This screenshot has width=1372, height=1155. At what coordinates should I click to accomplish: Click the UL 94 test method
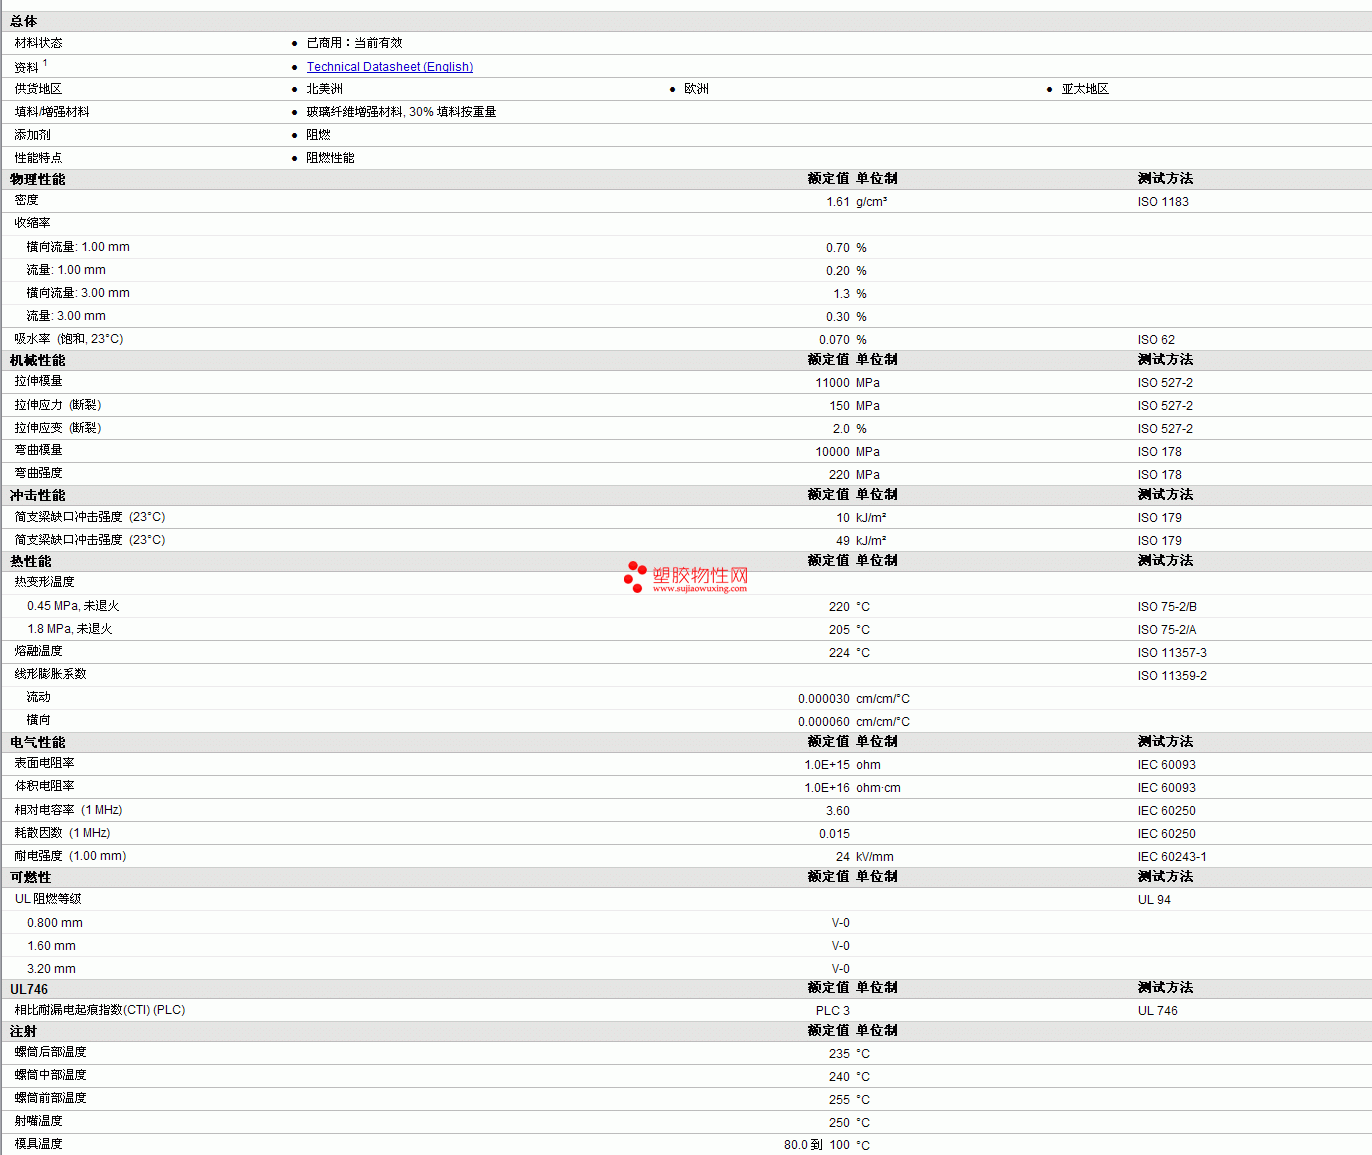coord(1154,900)
